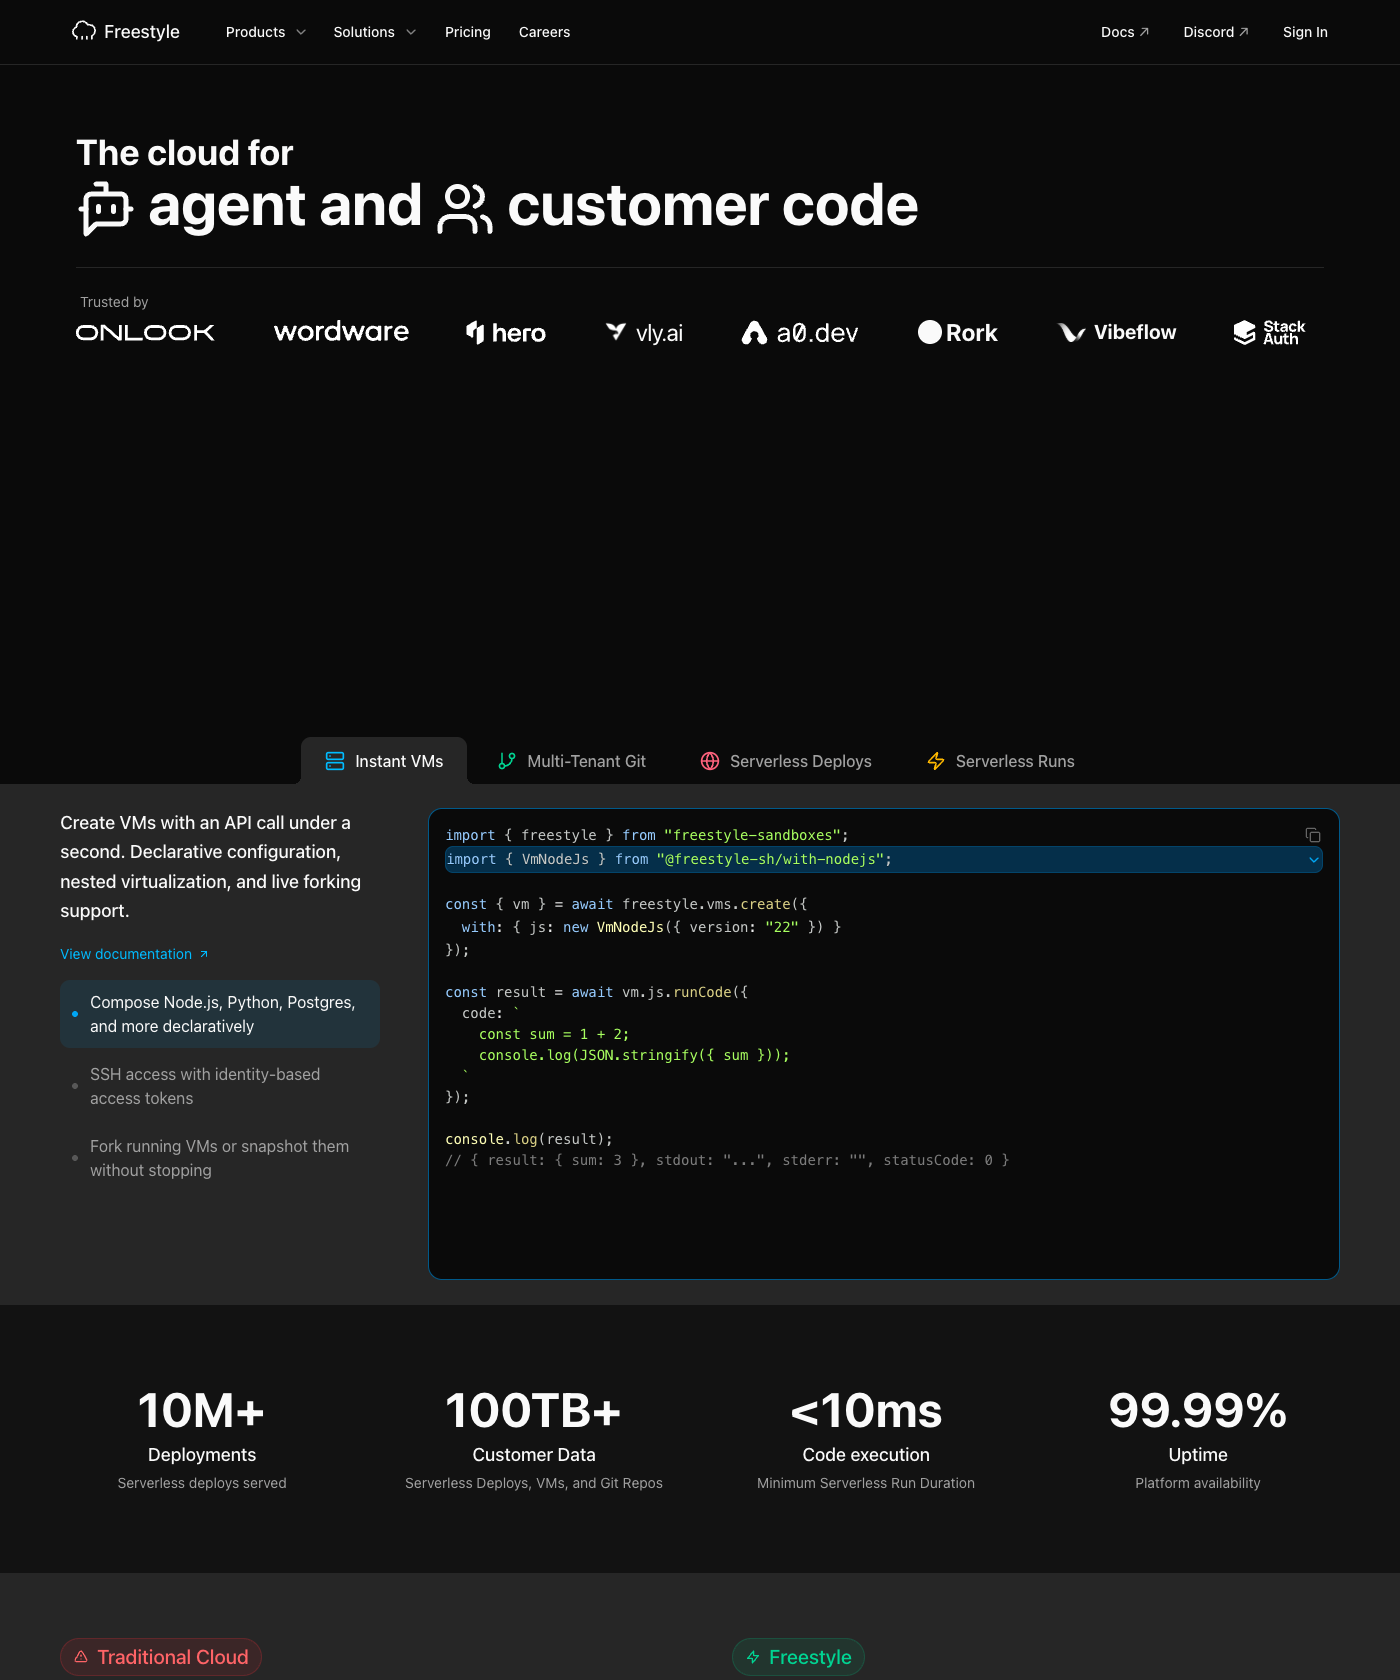Viewport: 1400px width, 1680px height.
Task: Switch to the Serverless Runs tab
Action: tap(1000, 761)
